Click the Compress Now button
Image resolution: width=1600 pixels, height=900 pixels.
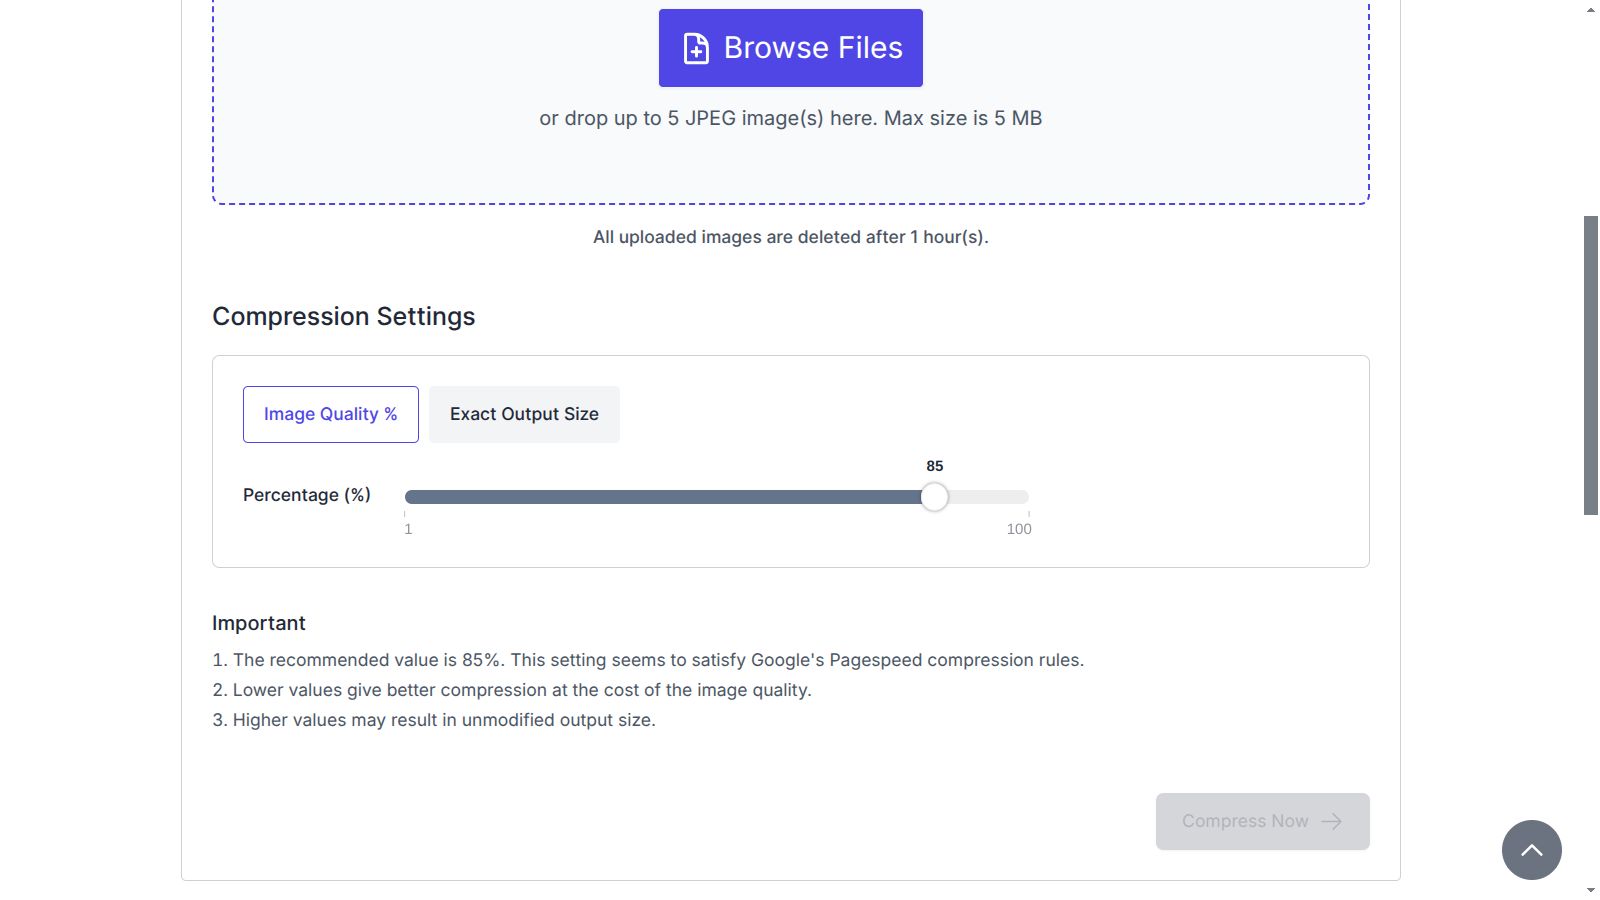1262,821
